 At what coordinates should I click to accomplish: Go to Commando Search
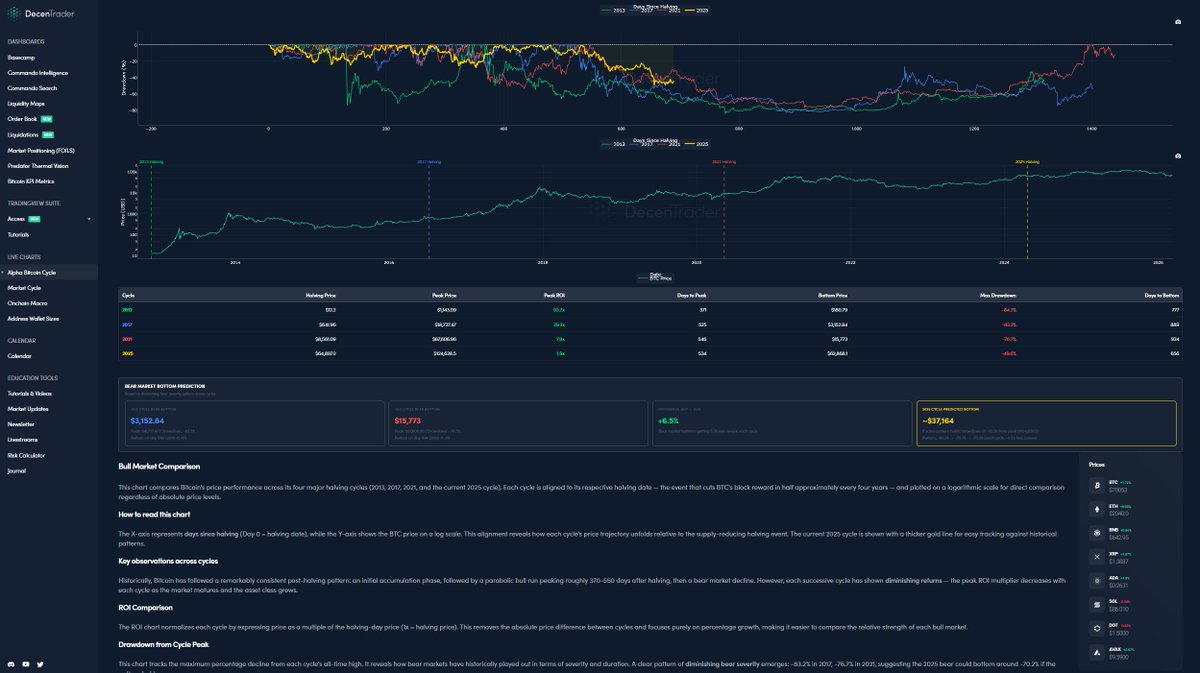click(x=32, y=88)
